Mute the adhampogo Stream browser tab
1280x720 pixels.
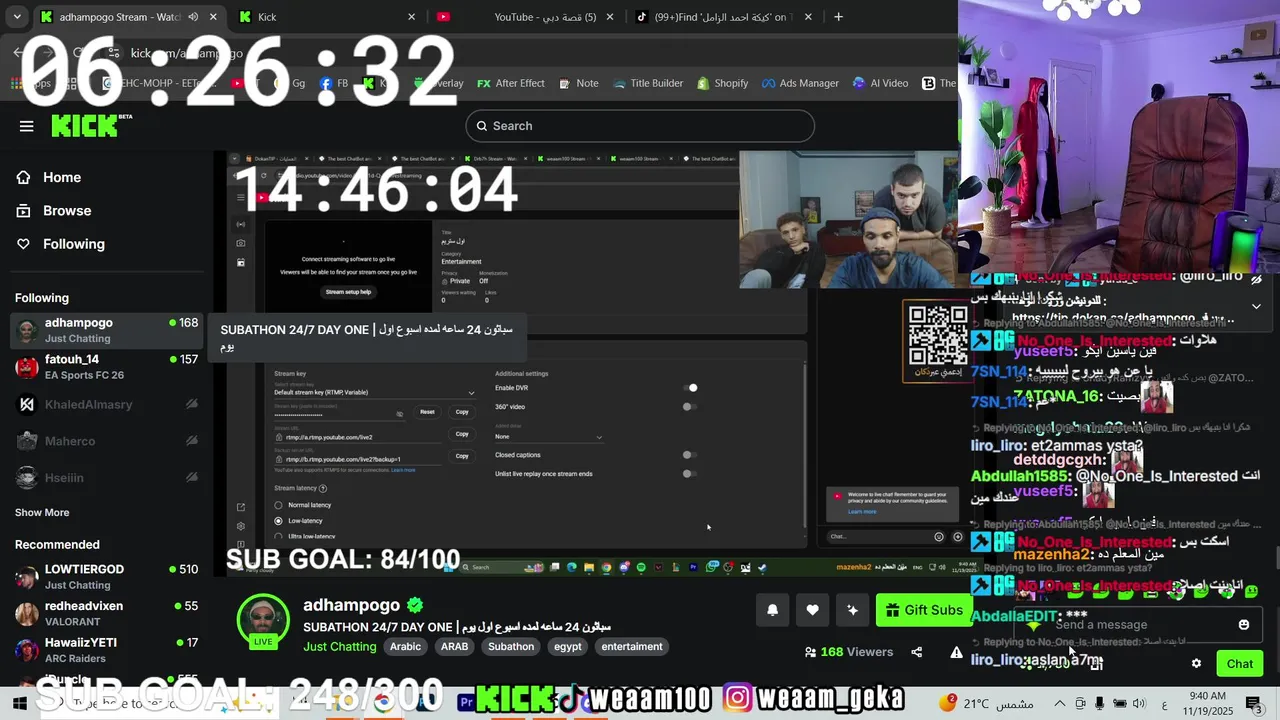point(193,17)
